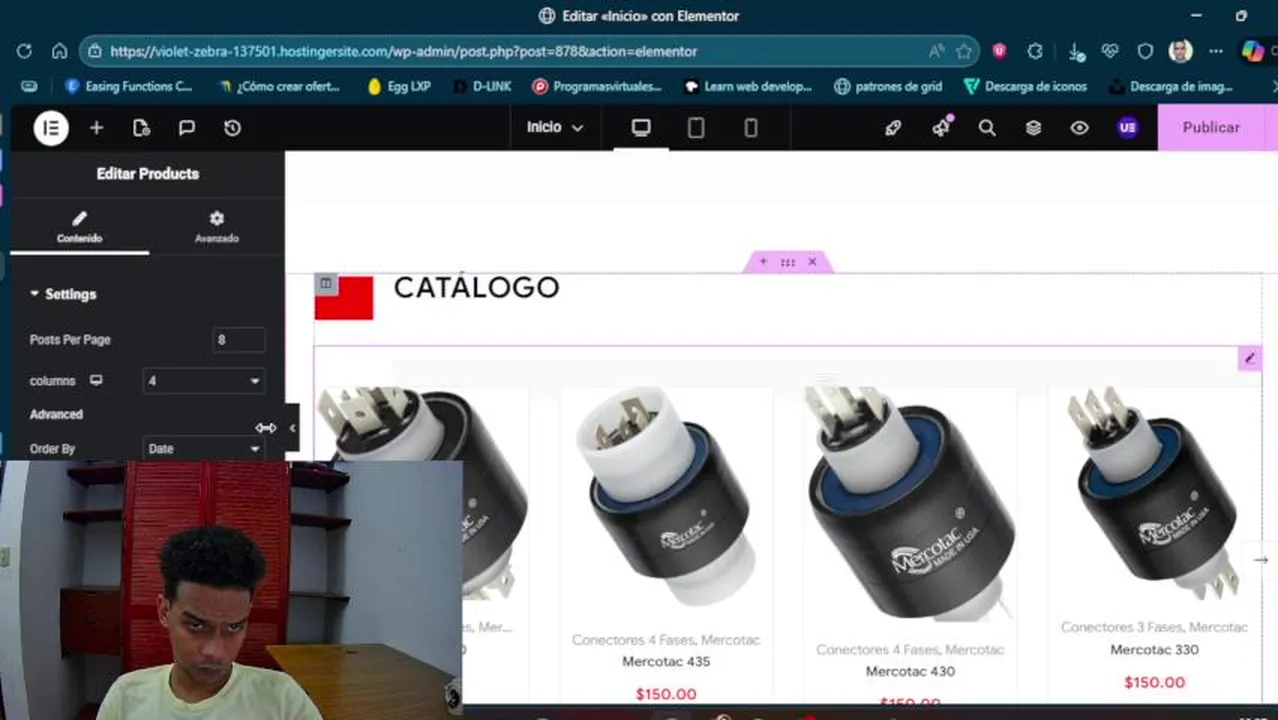Open the Egg LXP bookmark
Image resolution: width=1278 pixels, height=720 pixels.
tap(399, 87)
